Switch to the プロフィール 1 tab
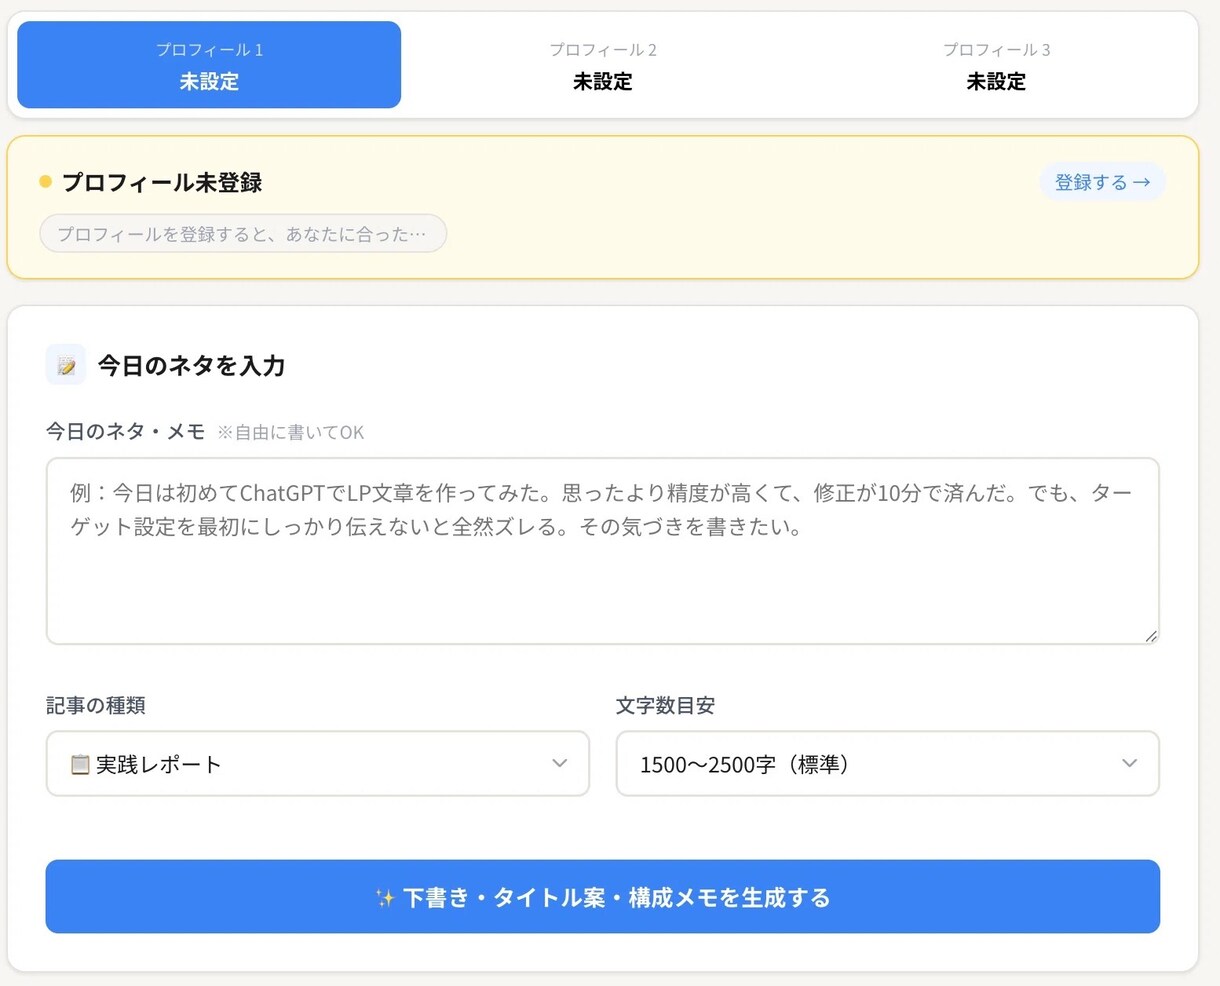1220x986 pixels. tap(209, 65)
